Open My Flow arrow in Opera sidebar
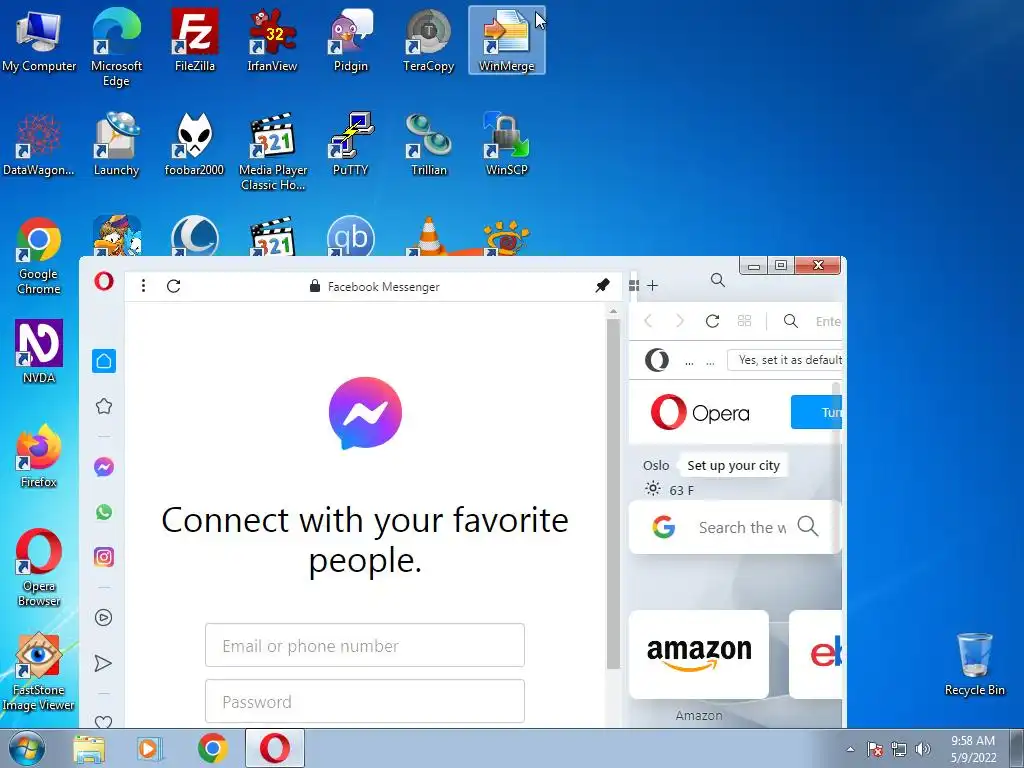Image resolution: width=1024 pixels, height=768 pixels. pos(103,664)
